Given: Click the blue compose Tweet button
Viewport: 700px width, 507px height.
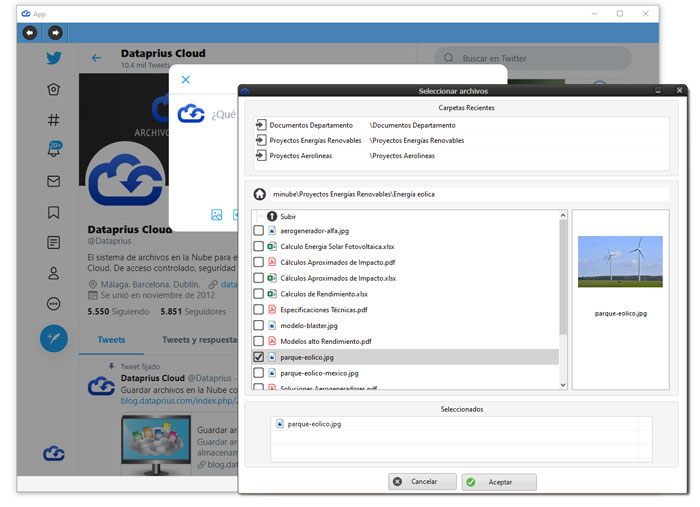Looking at the screenshot, I should coord(54,338).
